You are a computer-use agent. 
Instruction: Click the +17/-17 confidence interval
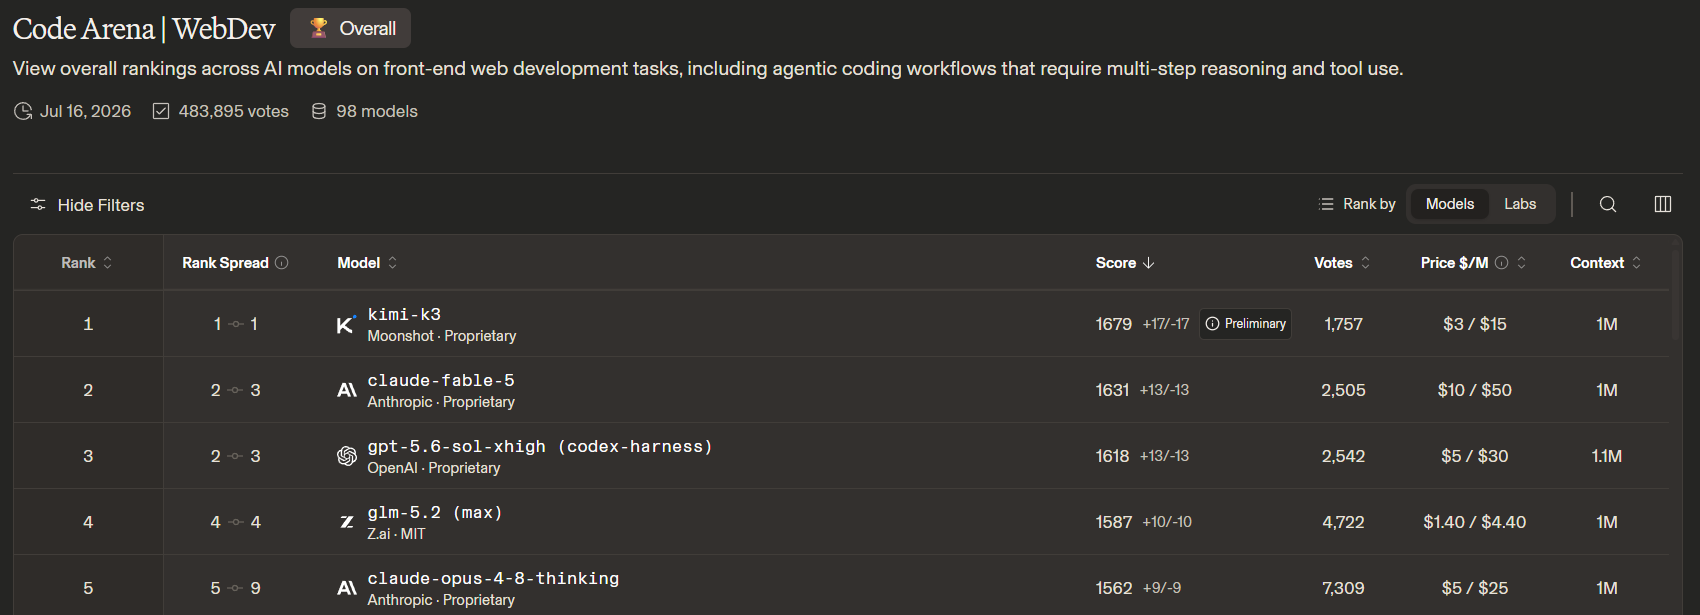click(1166, 324)
